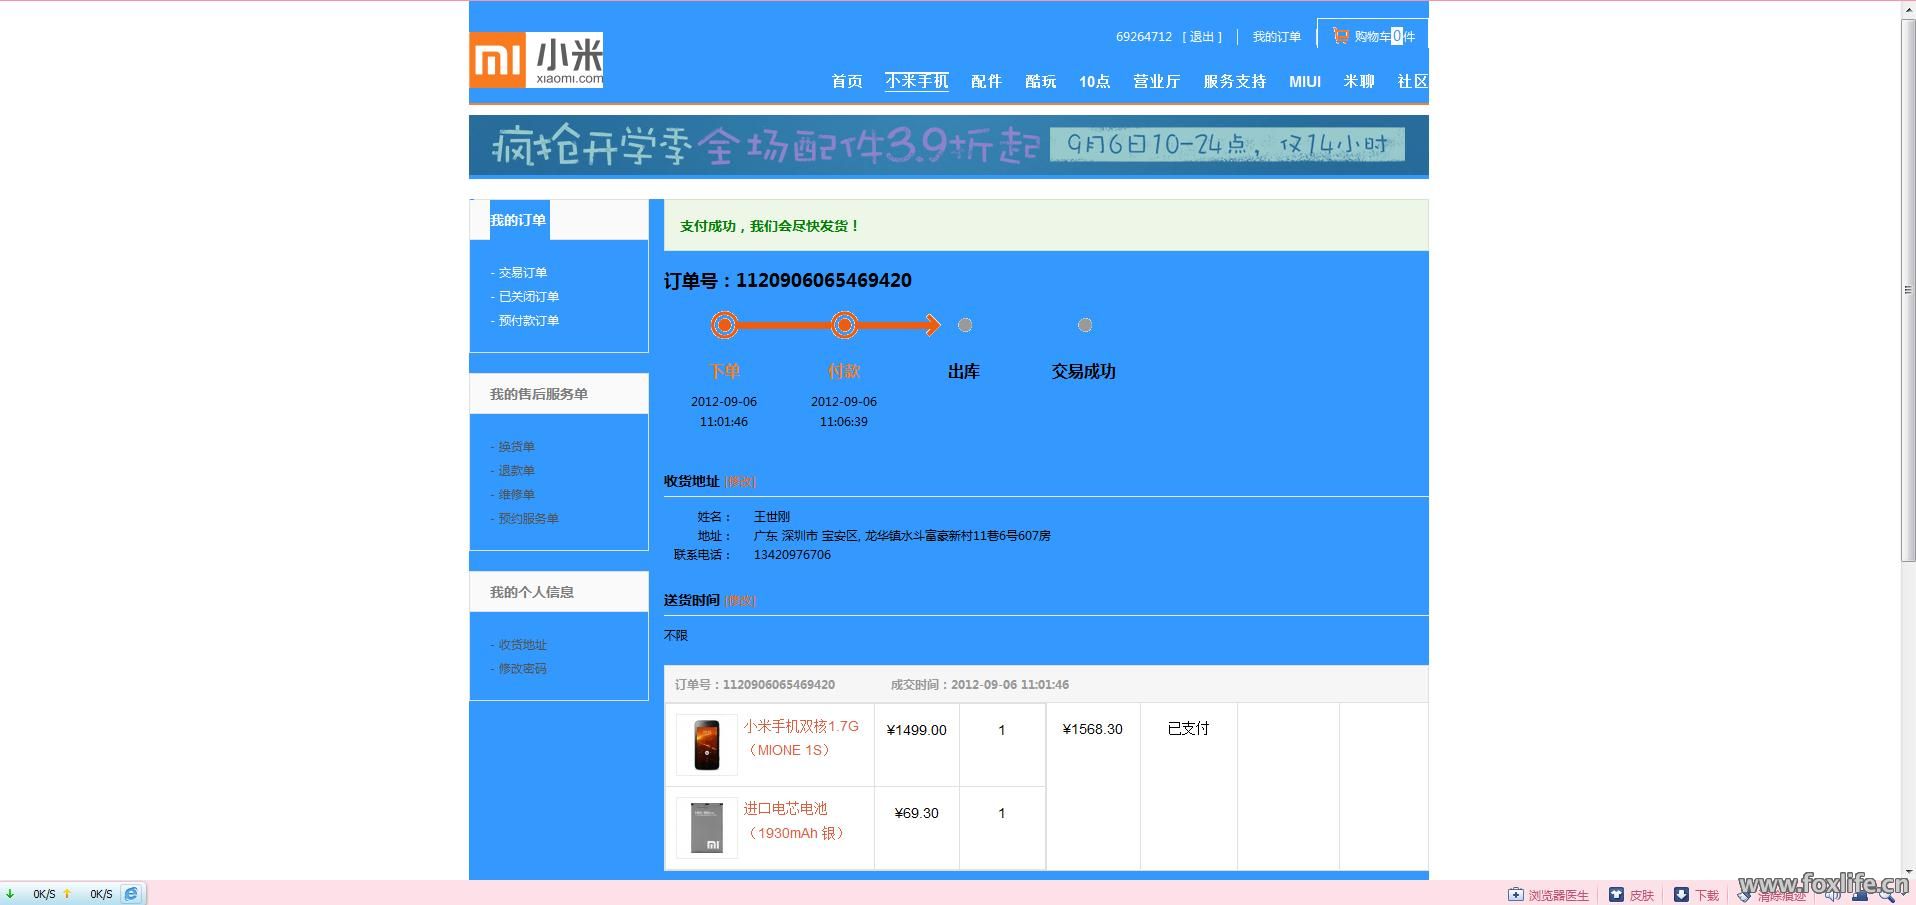Click the back-to-school sale banner

(948, 146)
